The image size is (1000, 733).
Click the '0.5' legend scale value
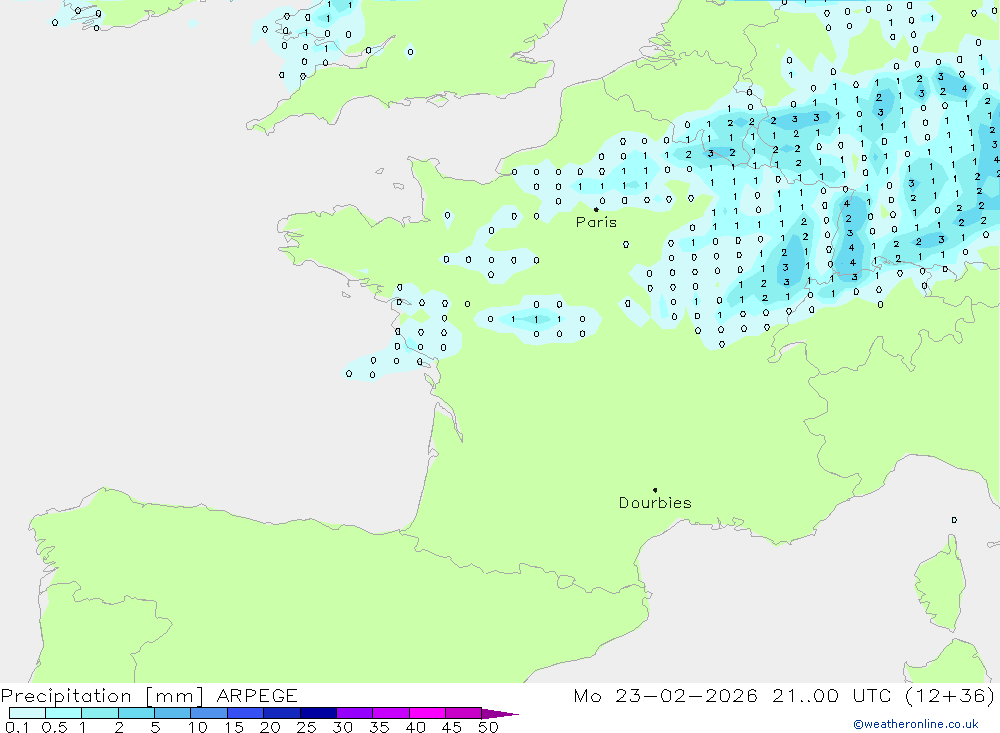54,727
